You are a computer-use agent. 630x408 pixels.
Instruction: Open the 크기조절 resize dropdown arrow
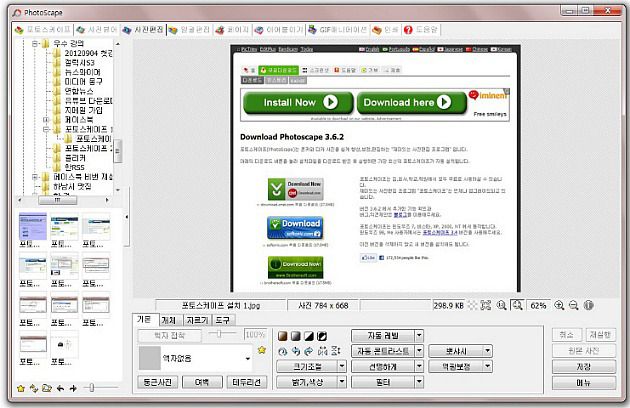point(342,366)
